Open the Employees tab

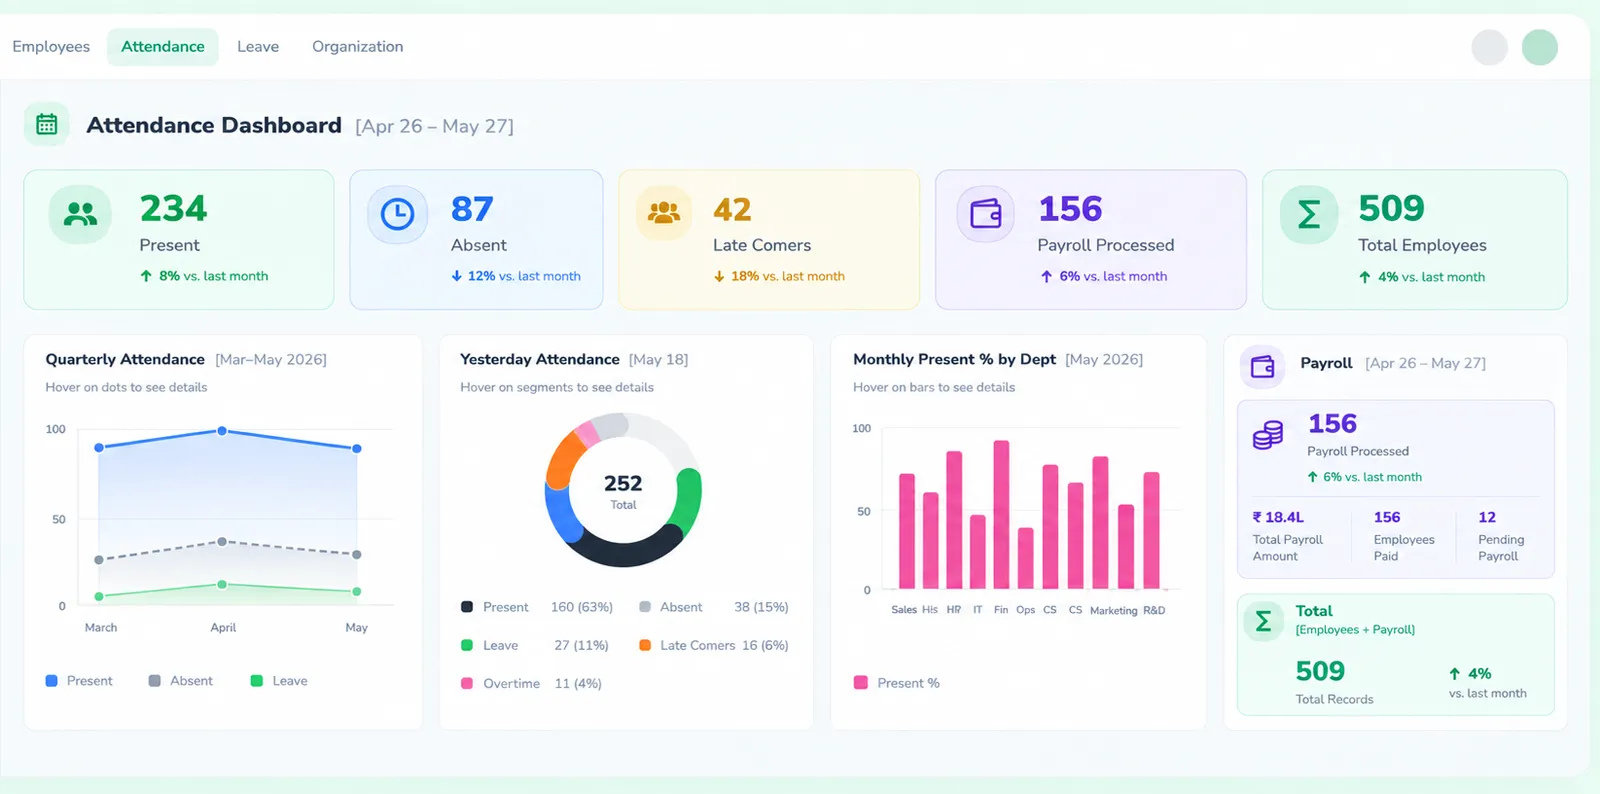[51, 46]
